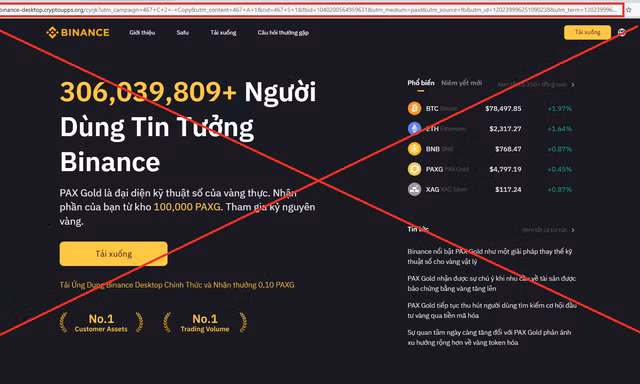The image size is (640, 384).
Task: Open the language globe icon
Action: point(622,33)
